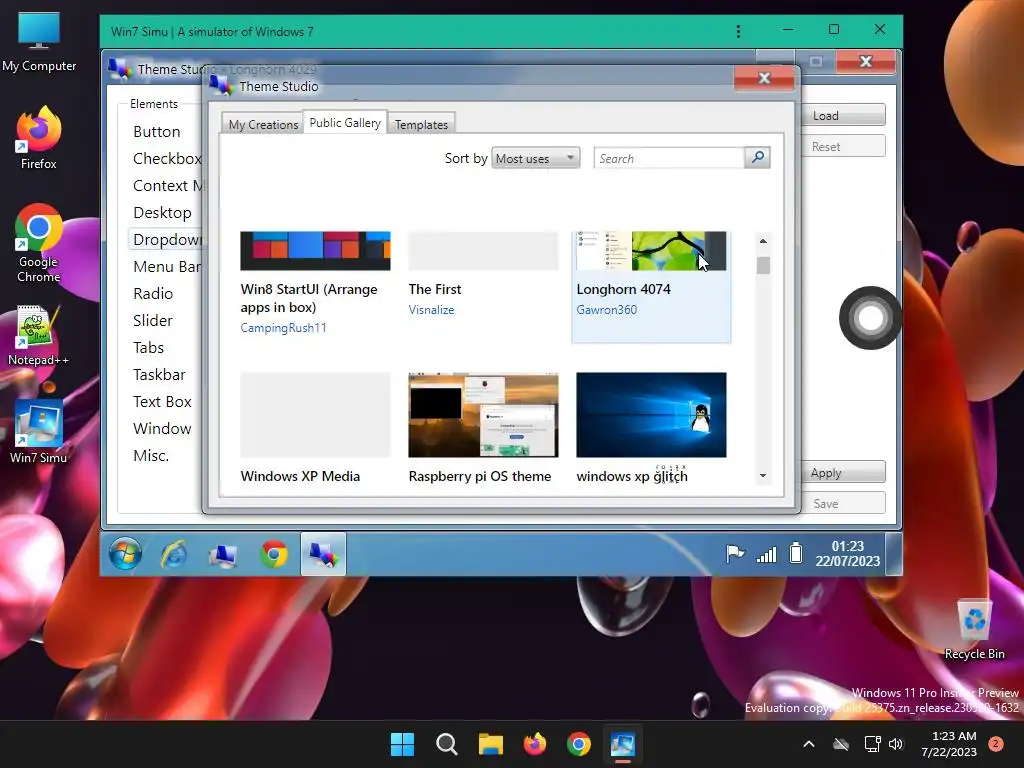Show hidden tray icons chevron
This screenshot has width=1024, height=768.
pos(808,744)
